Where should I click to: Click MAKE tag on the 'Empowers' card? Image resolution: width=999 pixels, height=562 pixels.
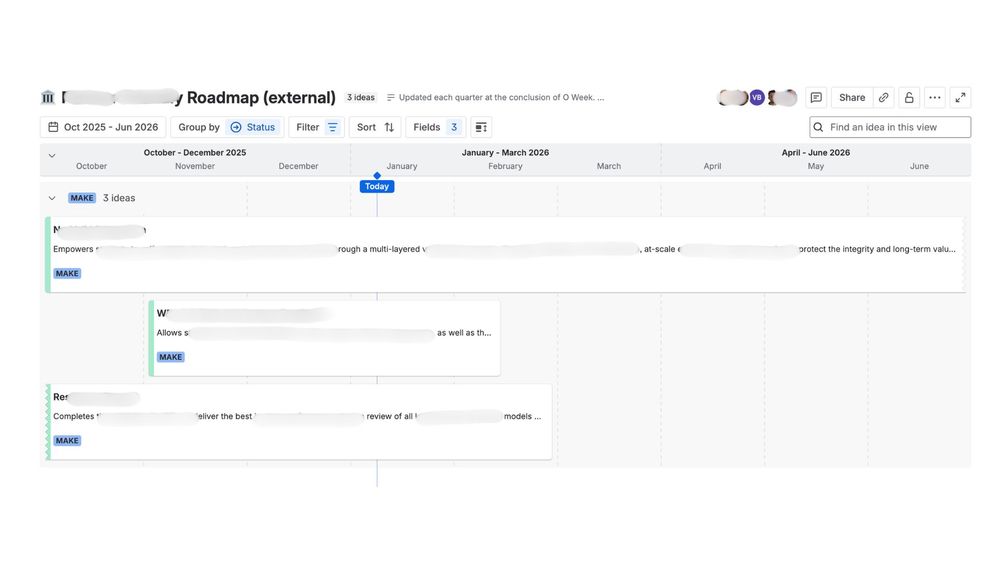pyautogui.click(x=67, y=273)
